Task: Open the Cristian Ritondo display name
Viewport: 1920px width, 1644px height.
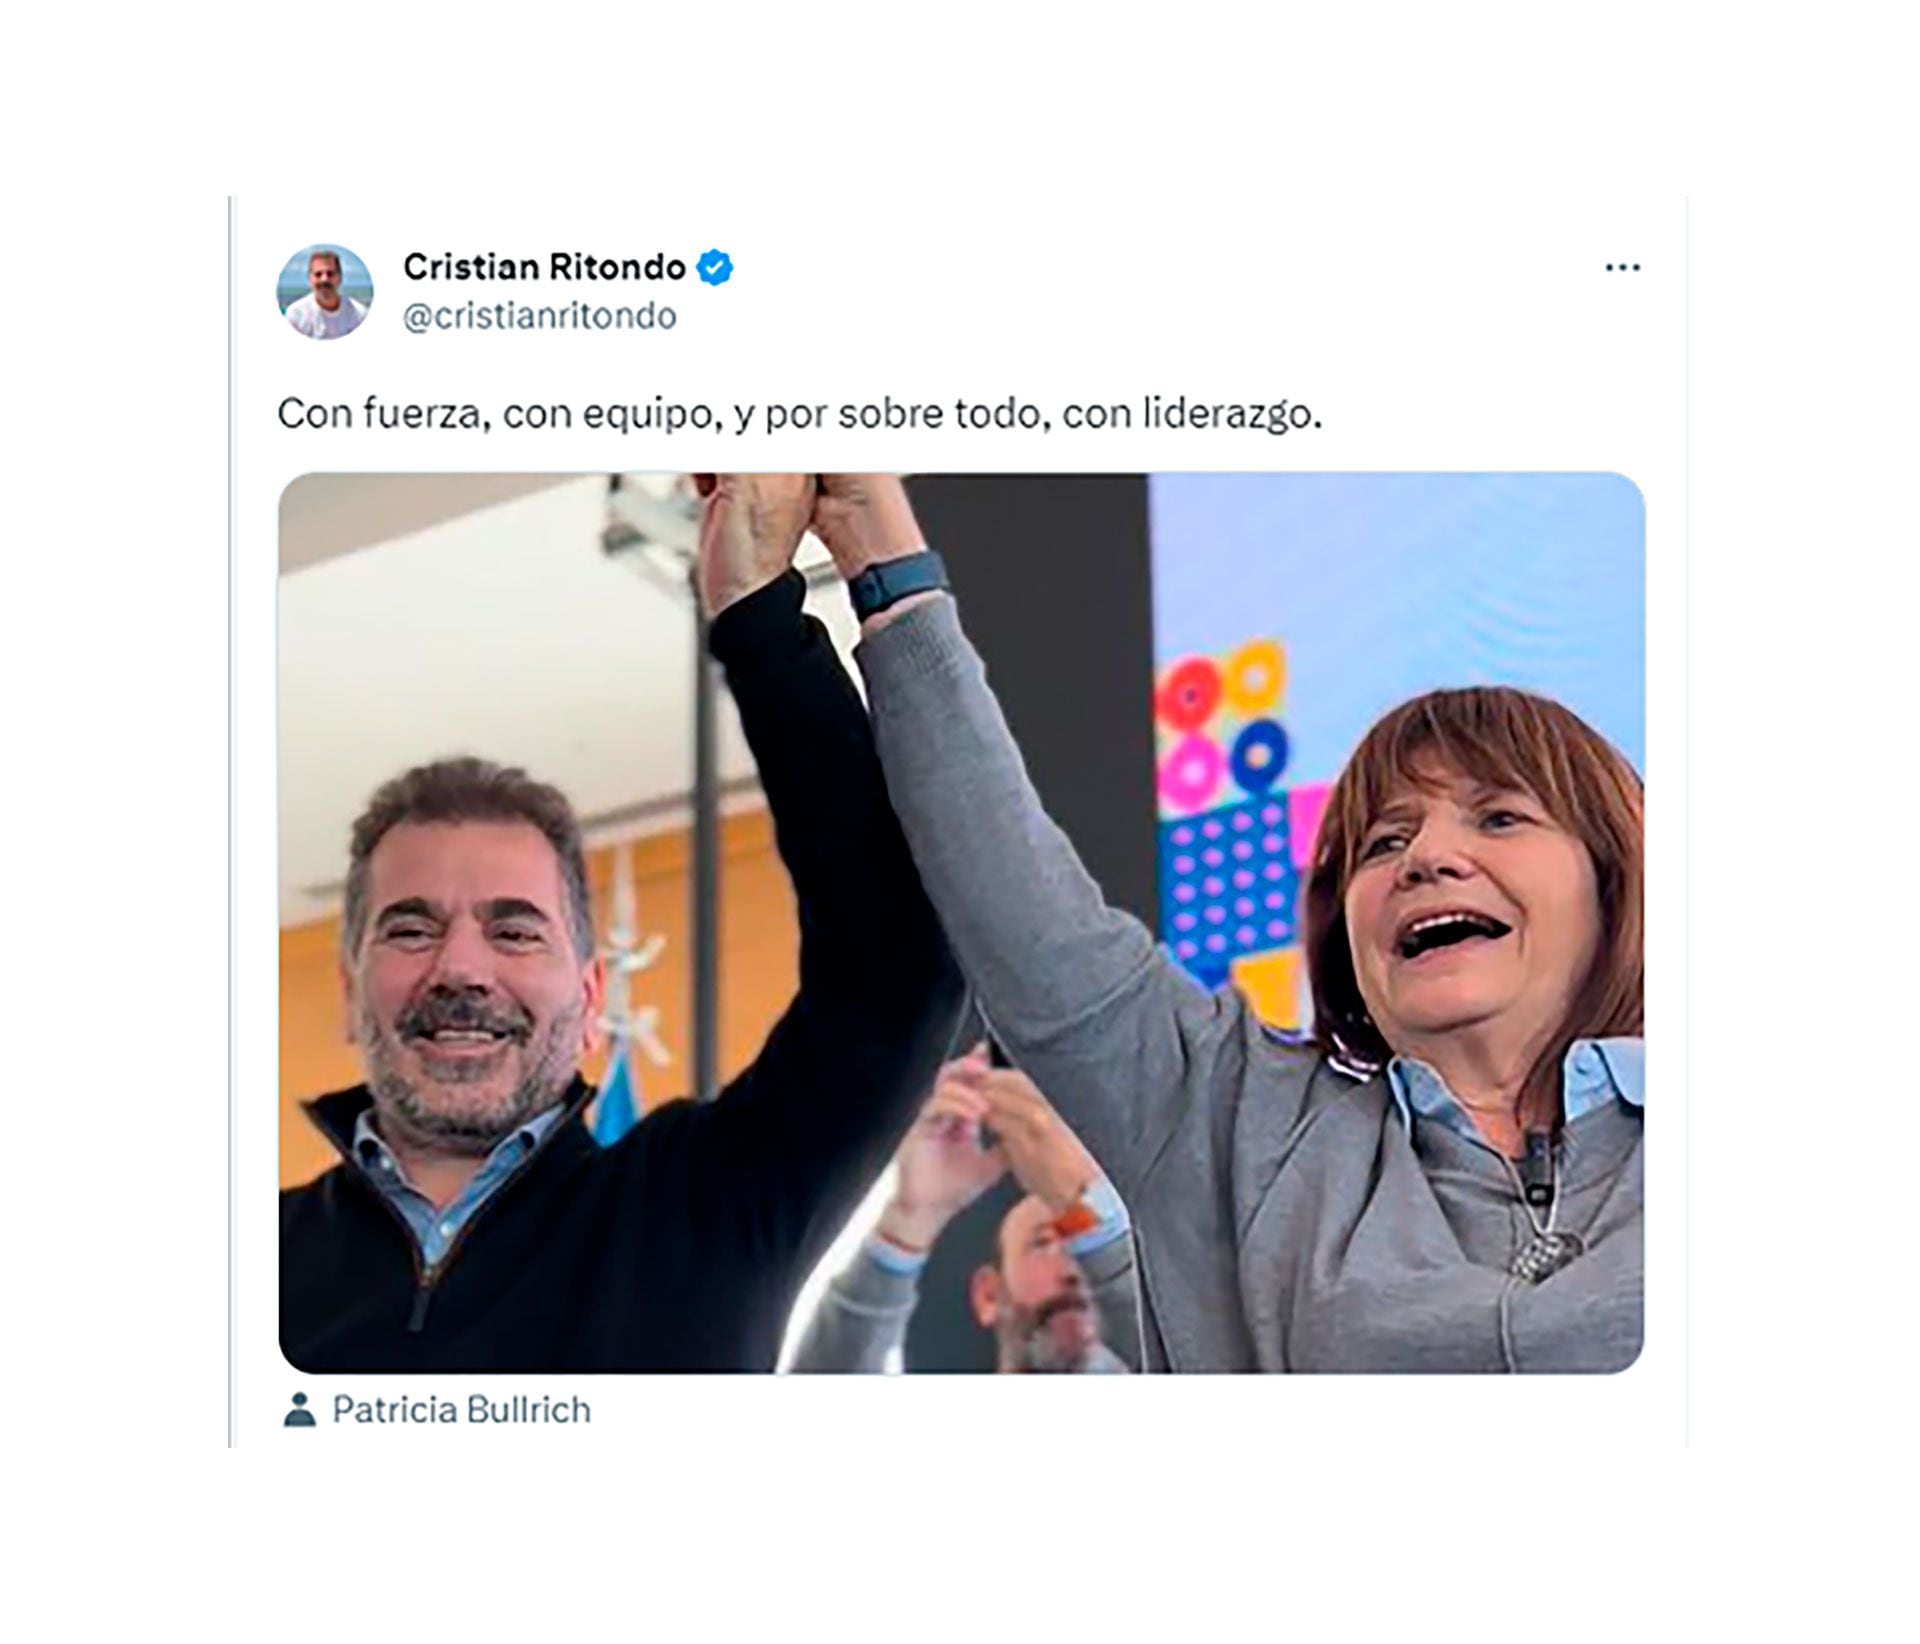Action: click(x=544, y=267)
